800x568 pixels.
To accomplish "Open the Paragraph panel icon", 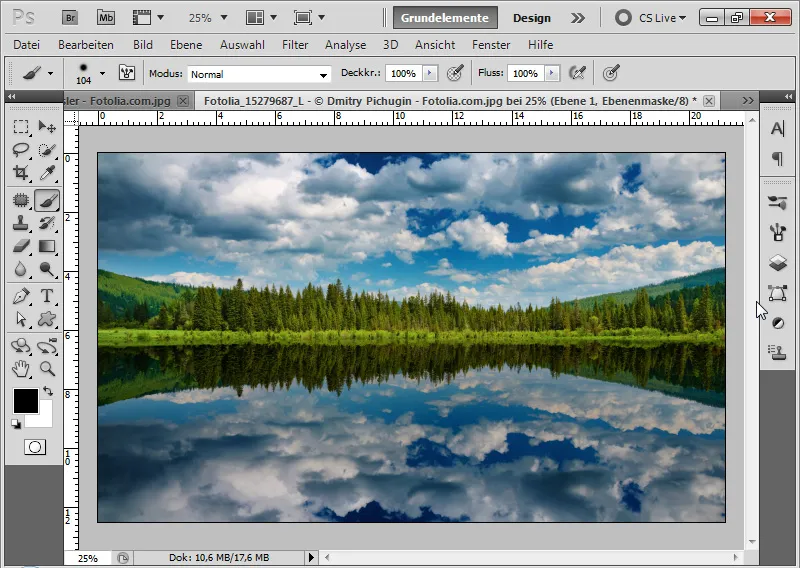I will 777,159.
